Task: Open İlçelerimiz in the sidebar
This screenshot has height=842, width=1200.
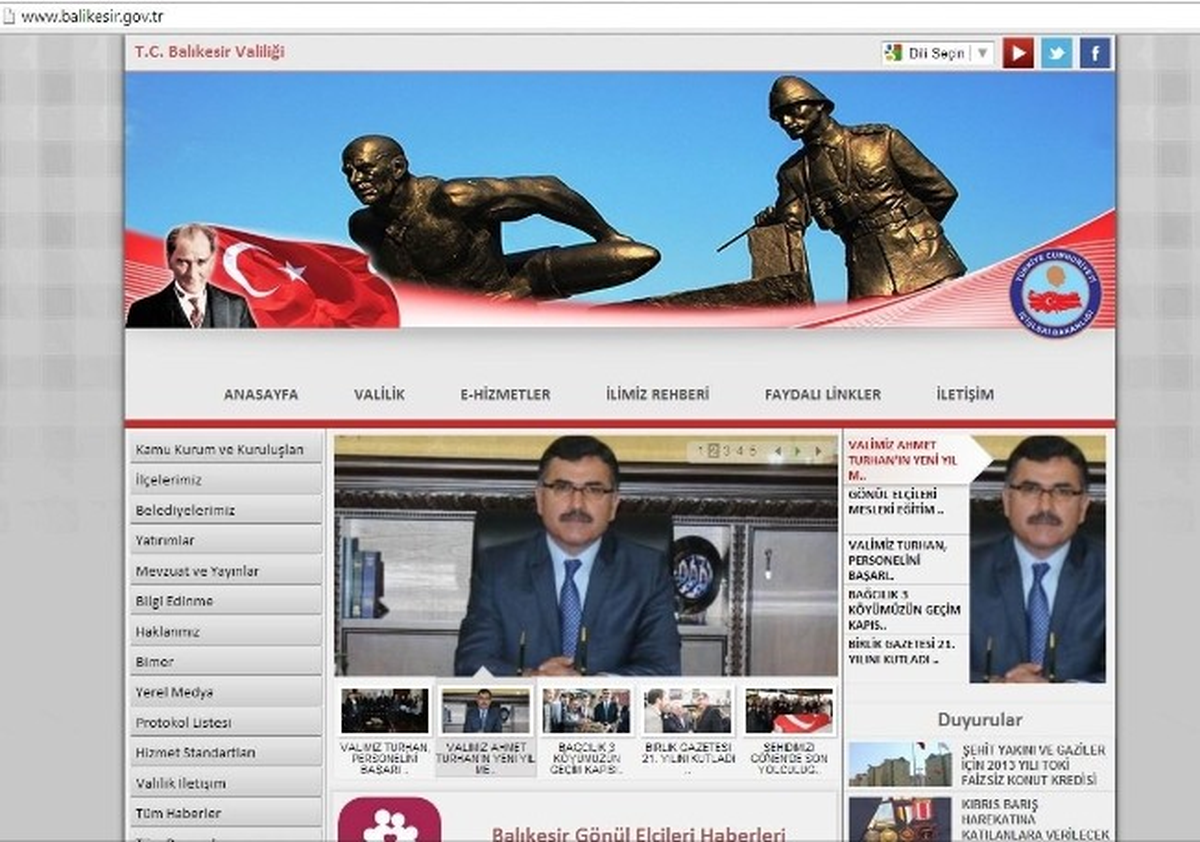Action: 226,480
